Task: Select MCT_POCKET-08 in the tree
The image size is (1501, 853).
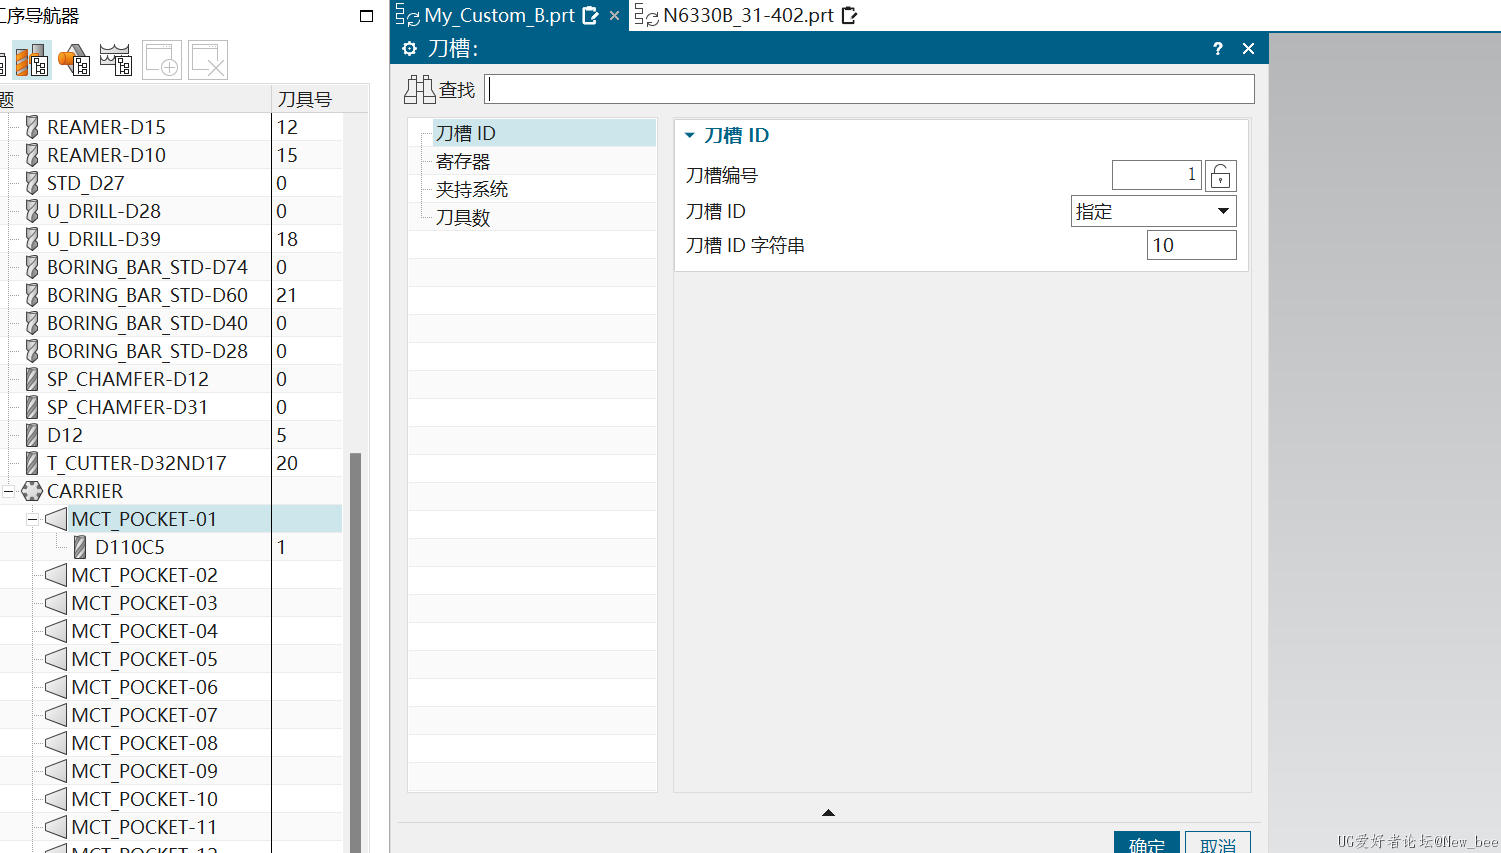Action: [x=144, y=743]
